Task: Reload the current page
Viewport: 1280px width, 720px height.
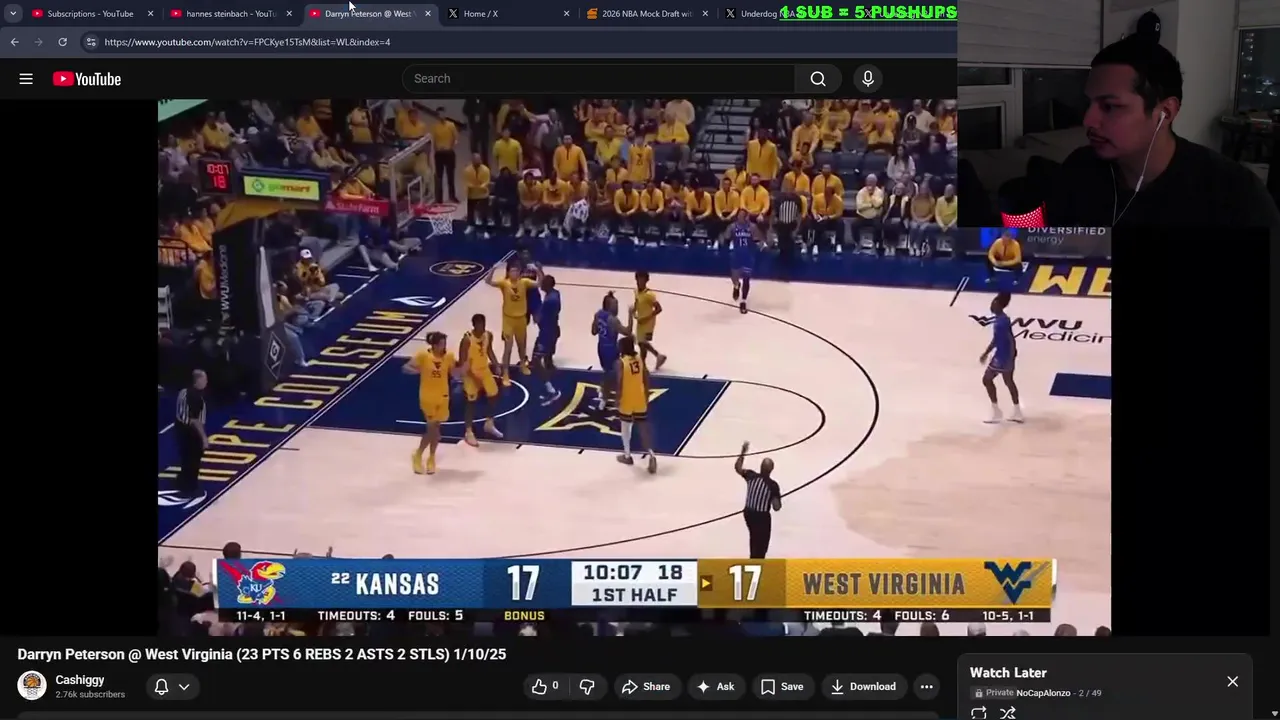Action: point(62,42)
